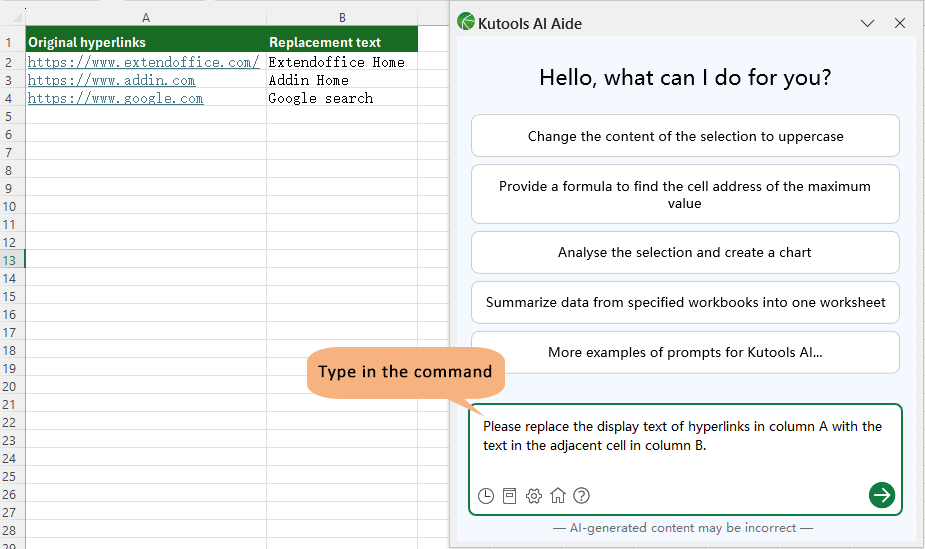
Task: Open the https://www.extendoffice.com/ hyperlink
Action: (143, 62)
